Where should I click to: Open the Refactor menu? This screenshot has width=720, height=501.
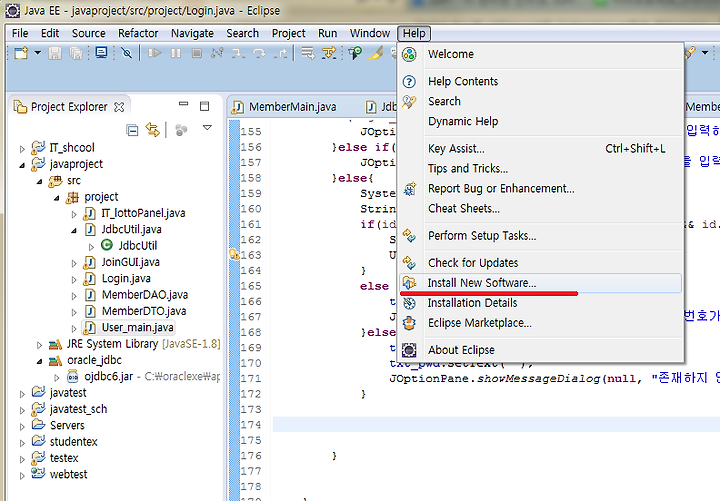click(x=138, y=34)
